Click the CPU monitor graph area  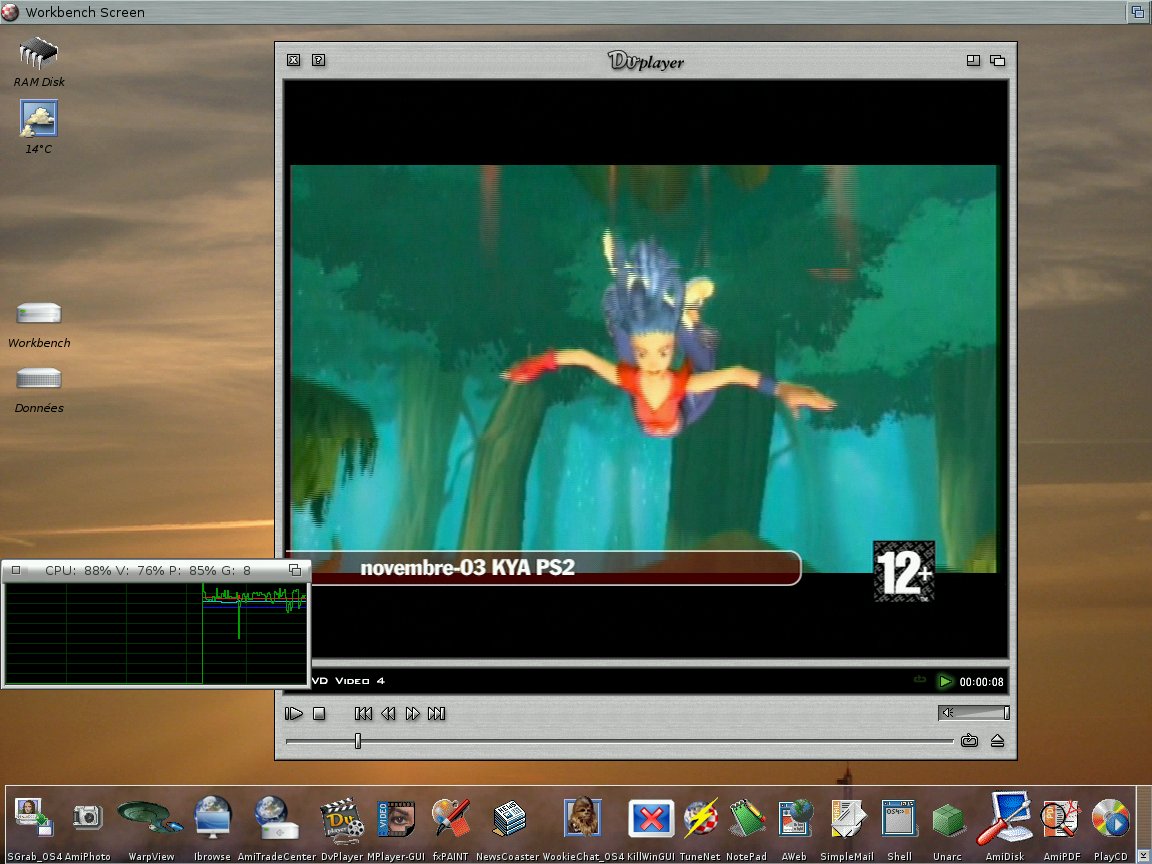click(x=156, y=633)
